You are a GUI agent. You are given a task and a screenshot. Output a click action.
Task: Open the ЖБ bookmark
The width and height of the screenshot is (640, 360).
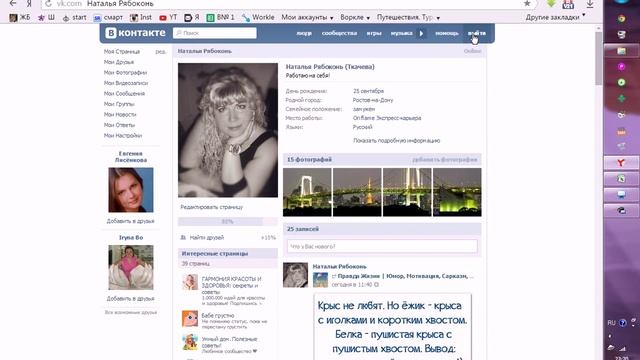pos(20,18)
